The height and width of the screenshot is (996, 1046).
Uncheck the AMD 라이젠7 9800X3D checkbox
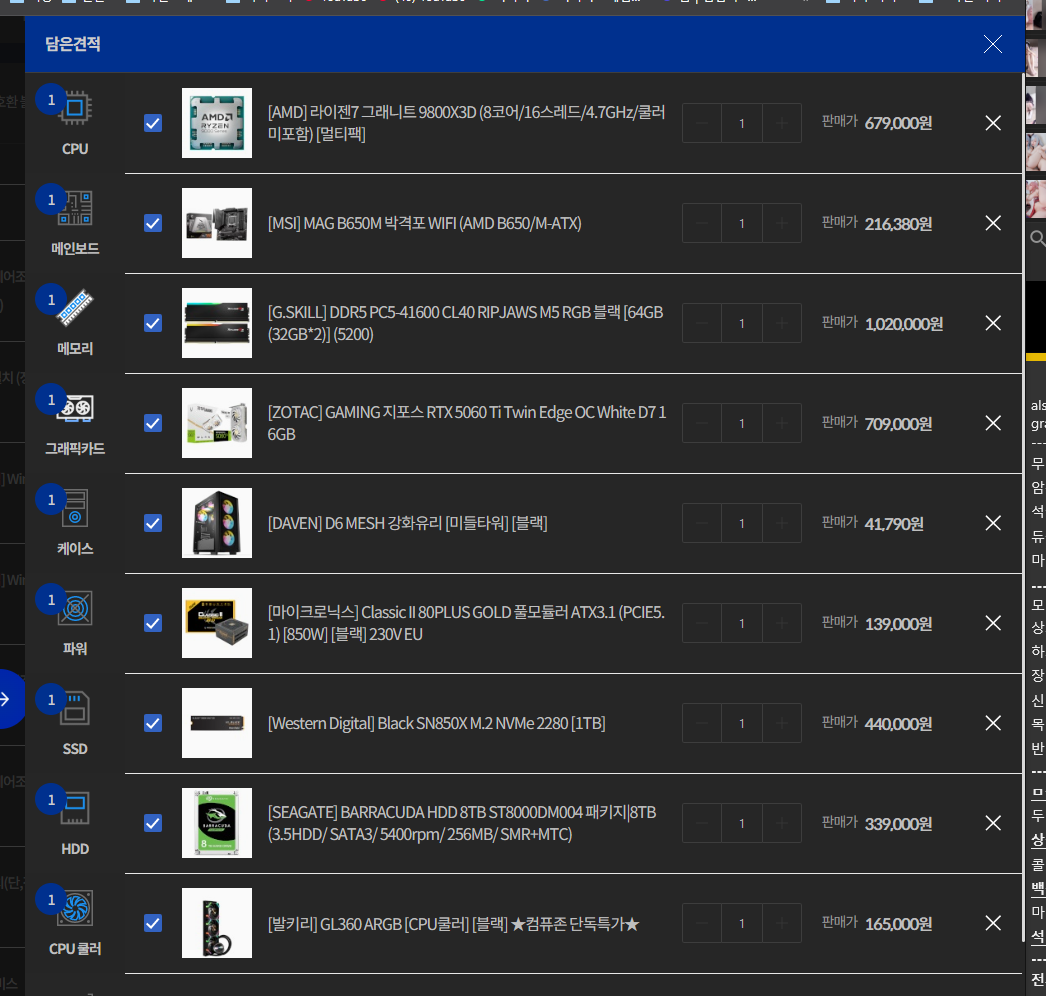[x=153, y=123]
